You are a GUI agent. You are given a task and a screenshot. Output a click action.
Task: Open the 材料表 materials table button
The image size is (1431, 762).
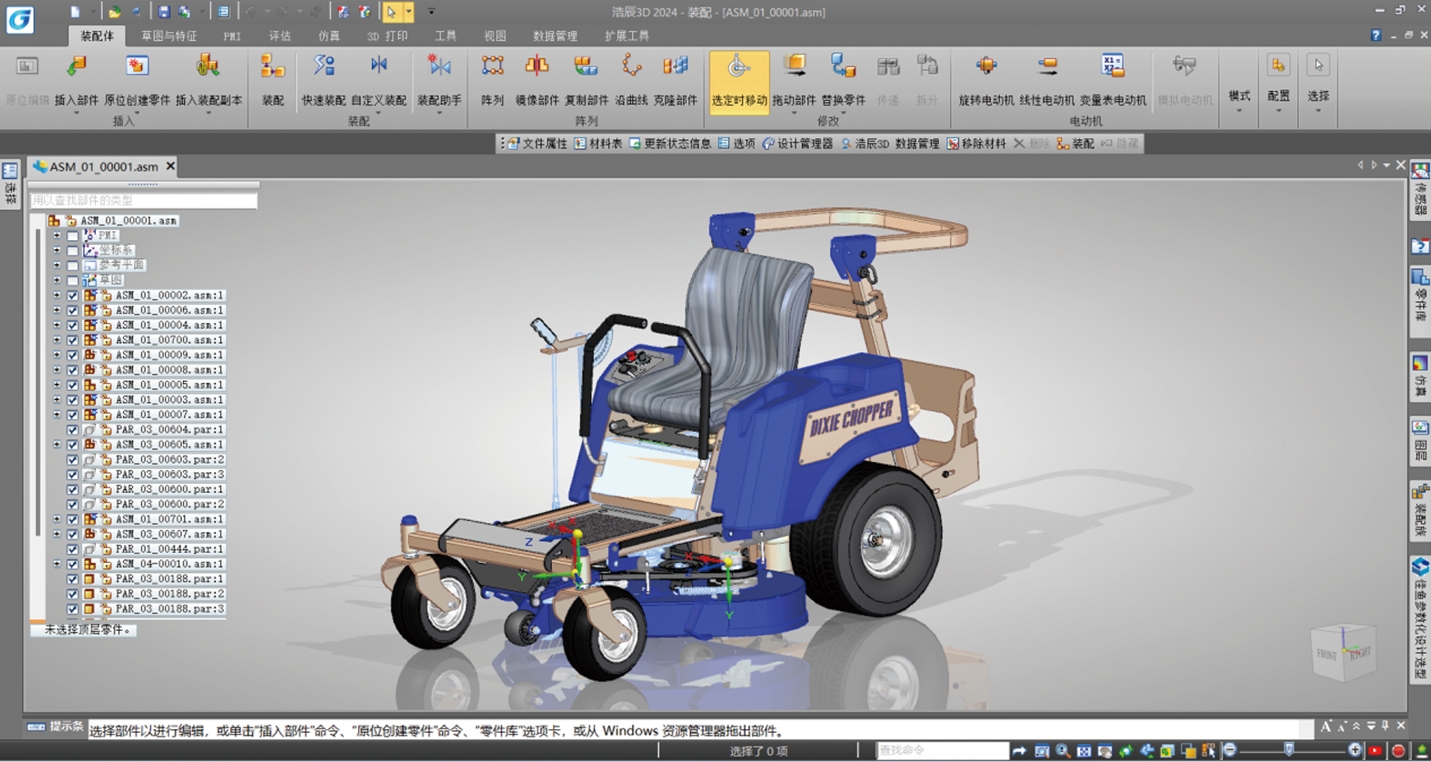pyautogui.click(x=598, y=144)
